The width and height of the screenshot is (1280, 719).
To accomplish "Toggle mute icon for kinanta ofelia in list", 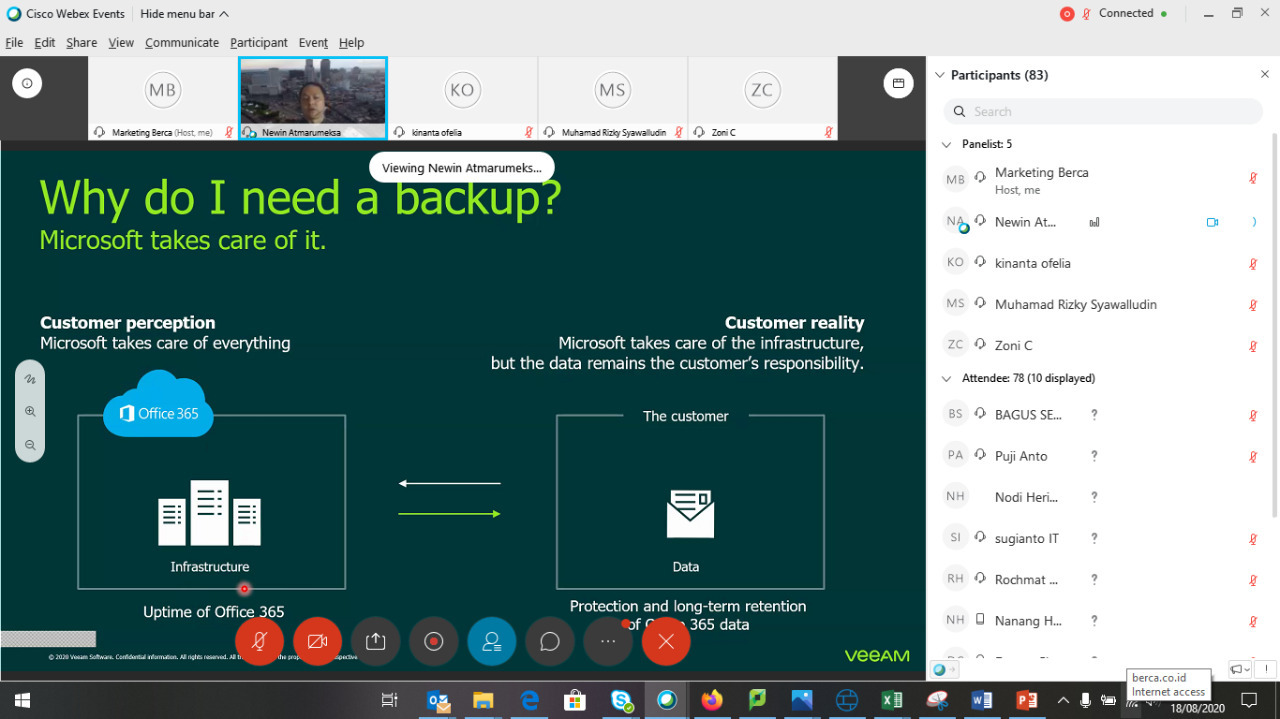I will (x=1253, y=264).
